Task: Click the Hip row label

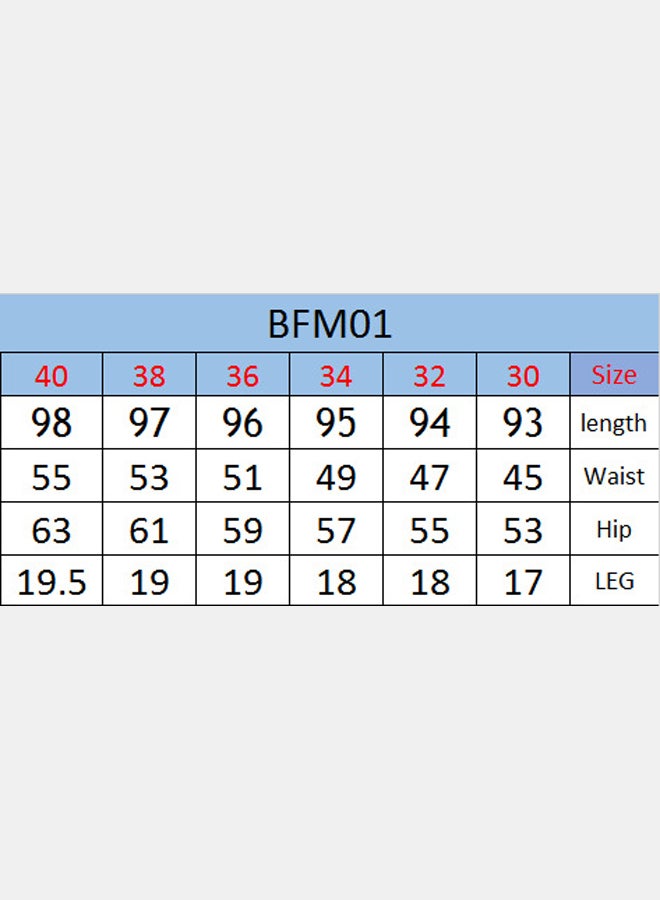Action: coord(613,529)
